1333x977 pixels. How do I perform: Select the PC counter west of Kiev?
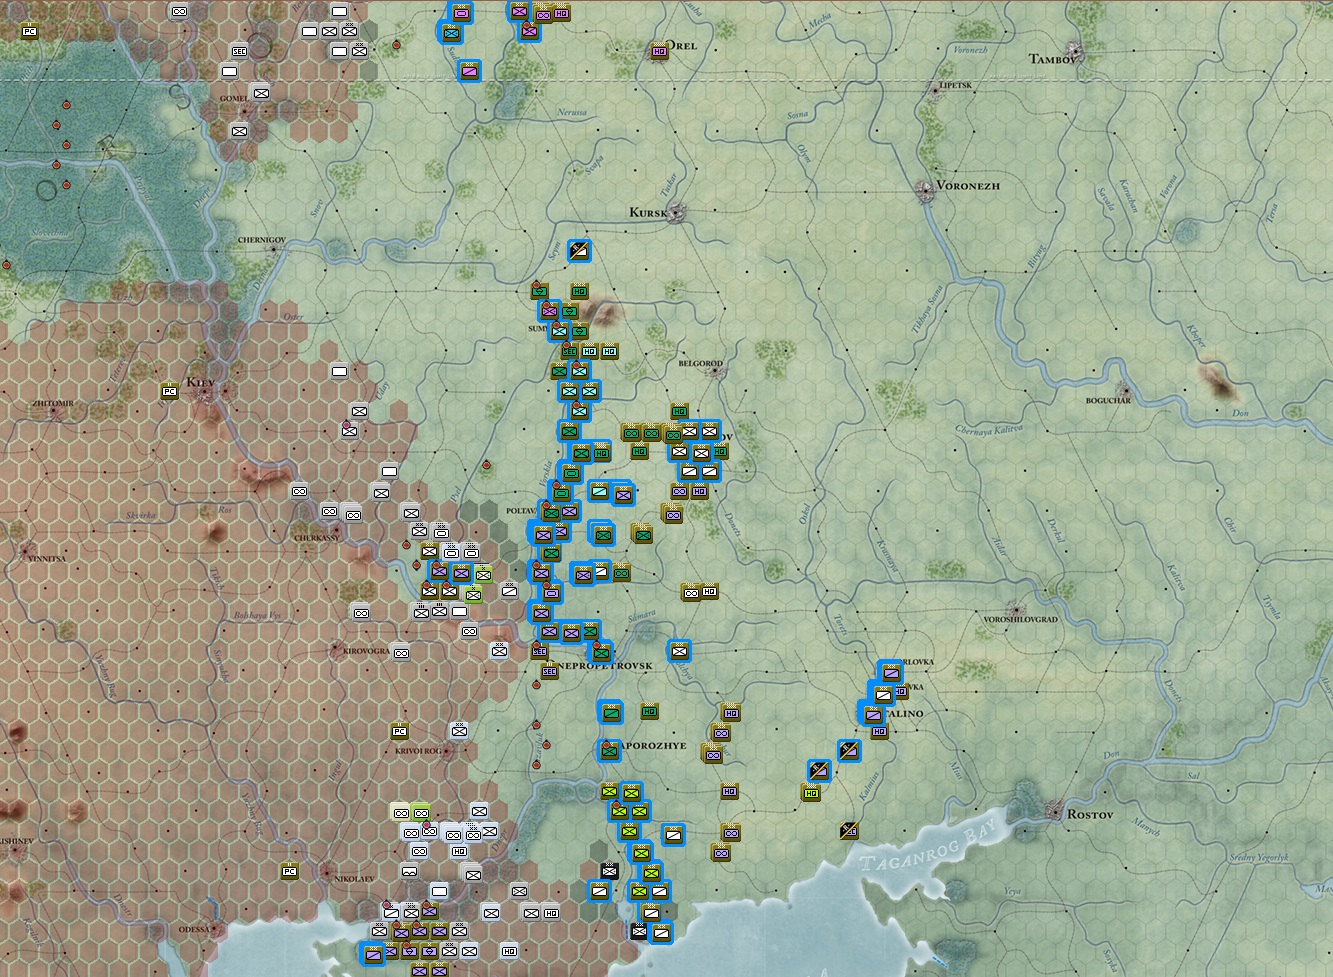pyautogui.click(x=170, y=391)
